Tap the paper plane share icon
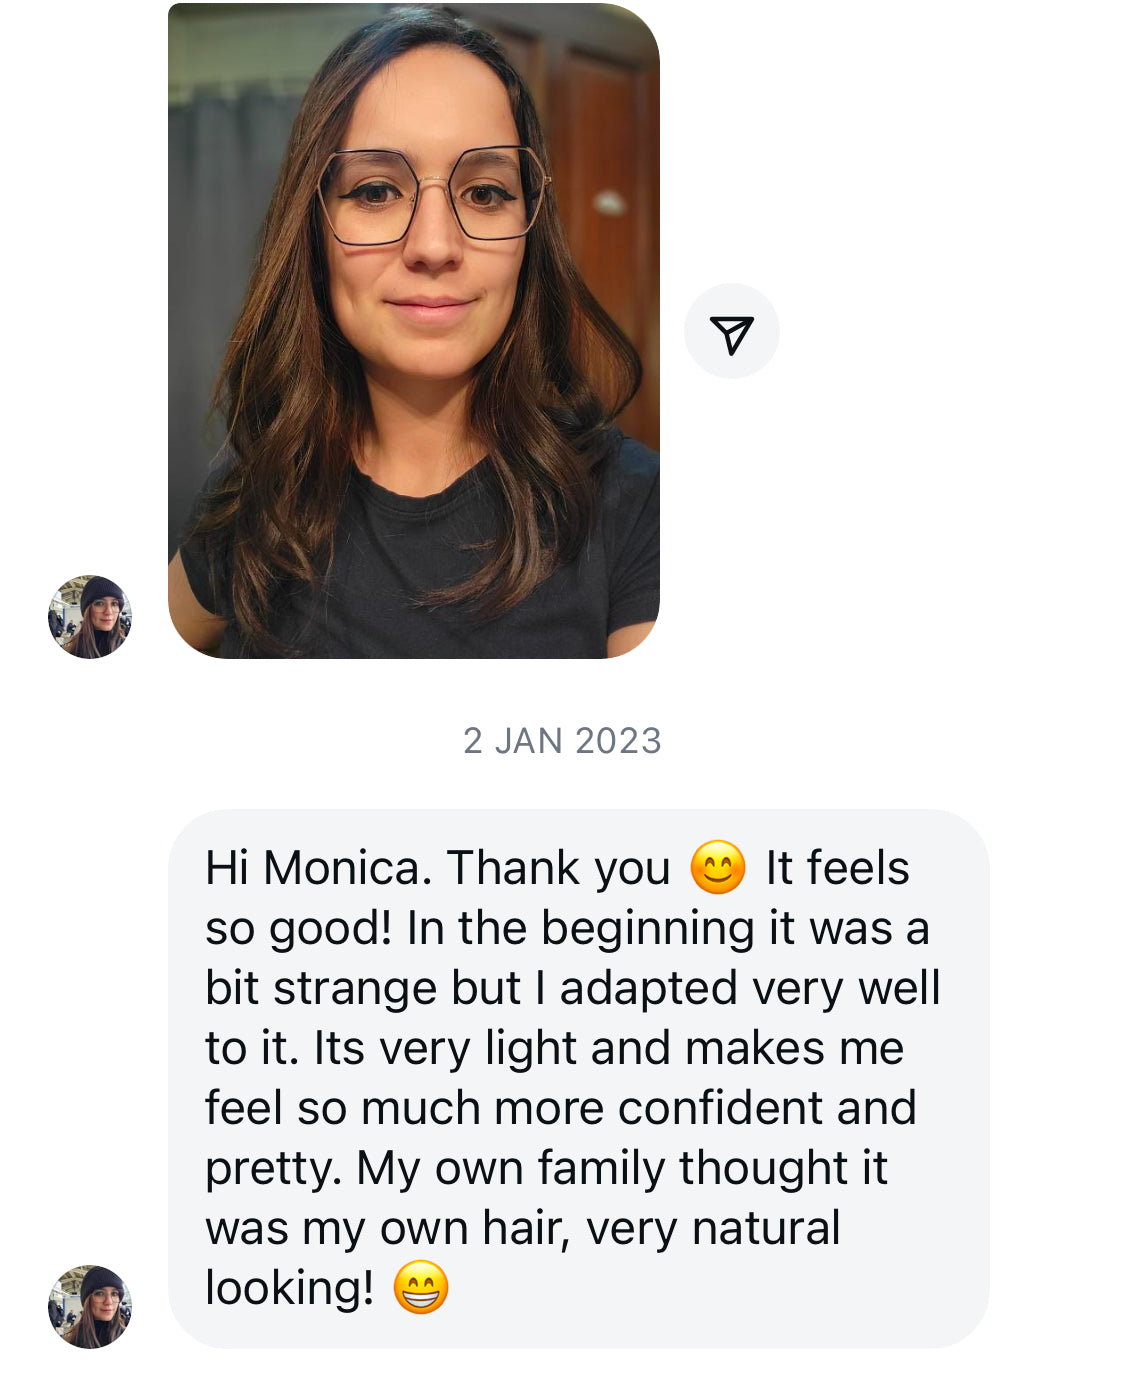 [731, 332]
